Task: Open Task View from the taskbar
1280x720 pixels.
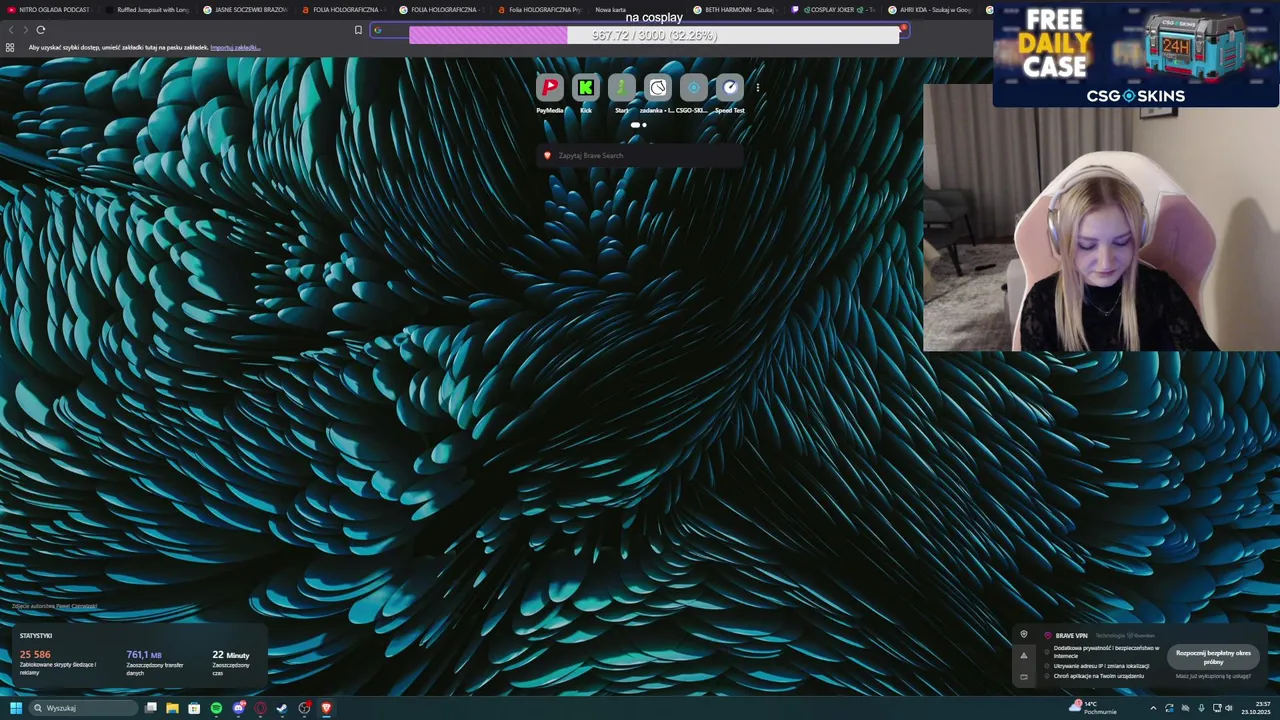Action: tap(151, 708)
